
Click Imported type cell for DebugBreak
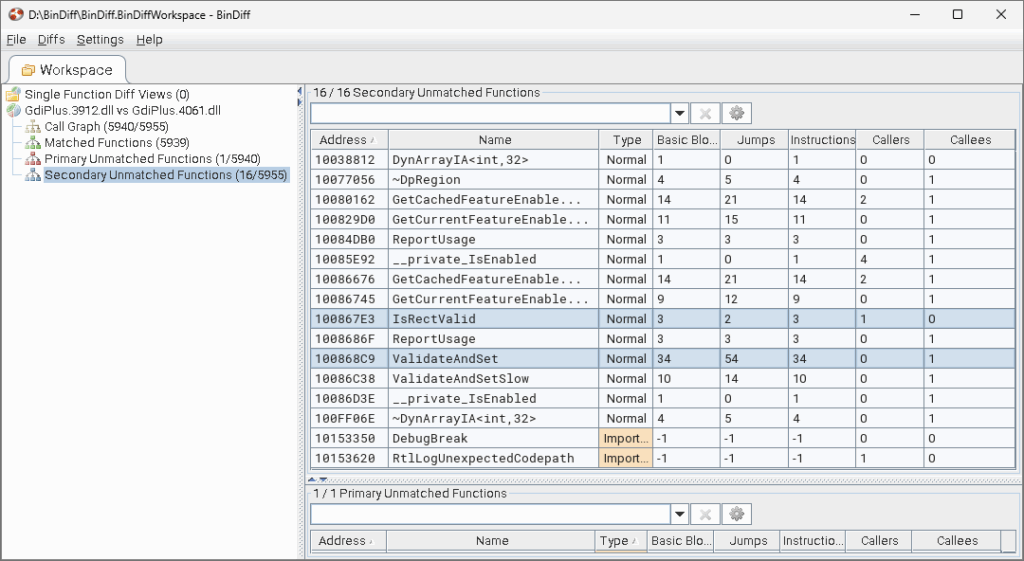[x=626, y=438]
